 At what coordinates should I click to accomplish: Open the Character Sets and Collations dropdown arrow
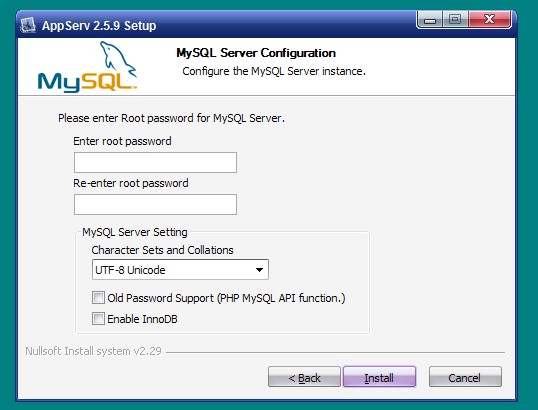(260, 270)
